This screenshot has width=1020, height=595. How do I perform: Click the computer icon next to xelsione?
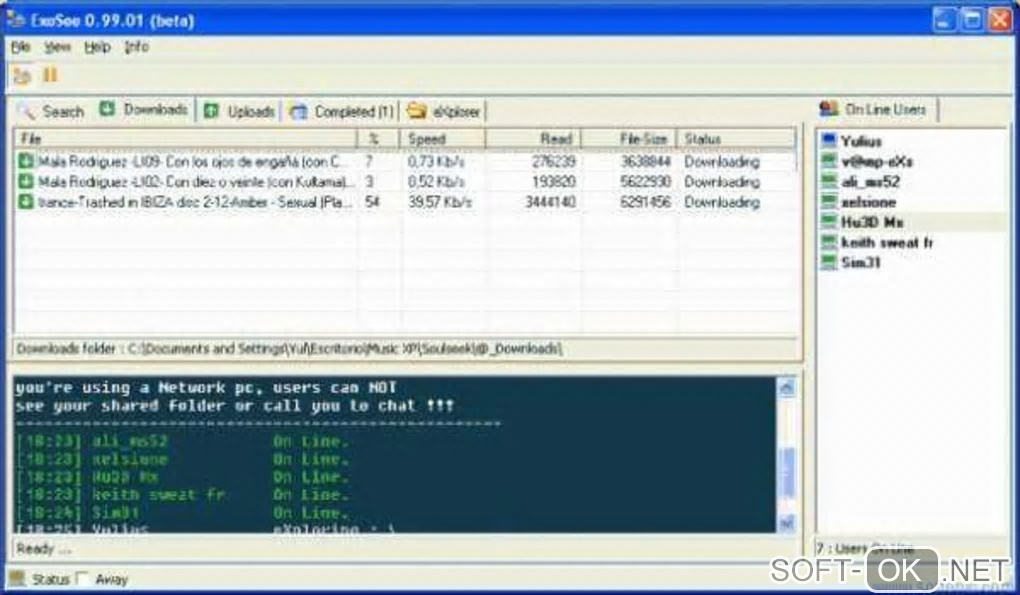point(829,201)
